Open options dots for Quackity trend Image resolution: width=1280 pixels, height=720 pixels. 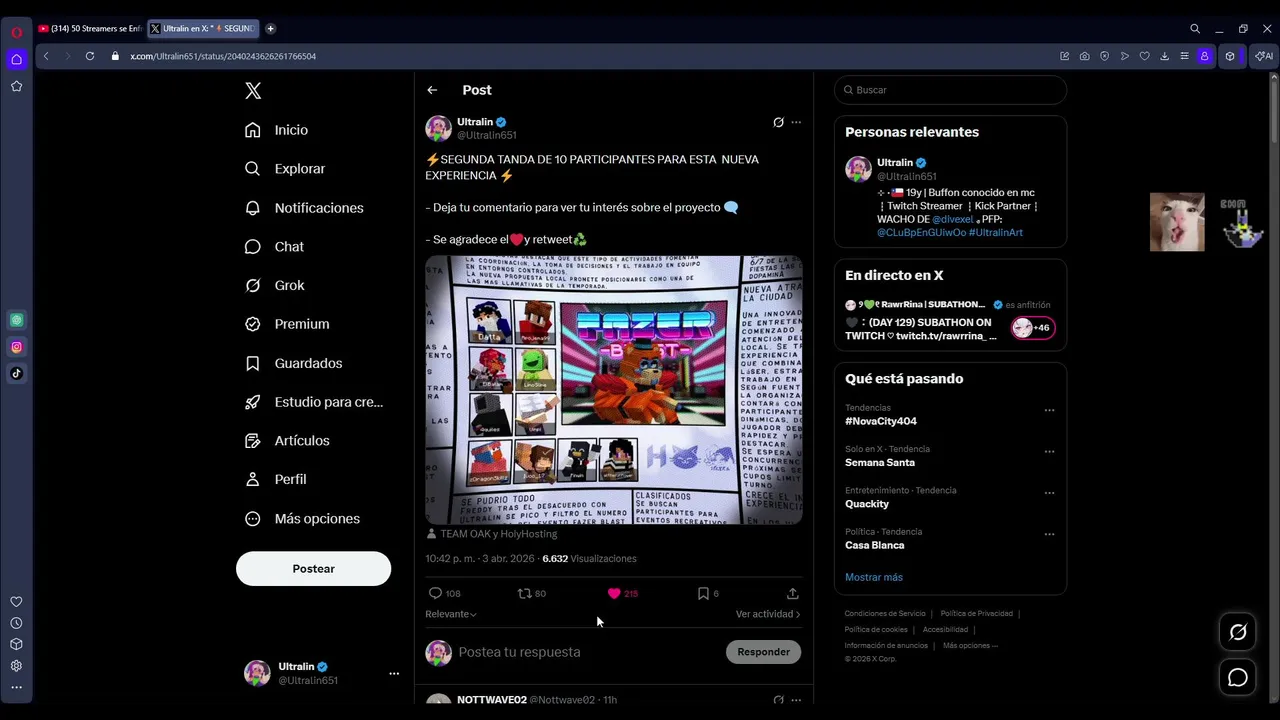click(x=1049, y=493)
